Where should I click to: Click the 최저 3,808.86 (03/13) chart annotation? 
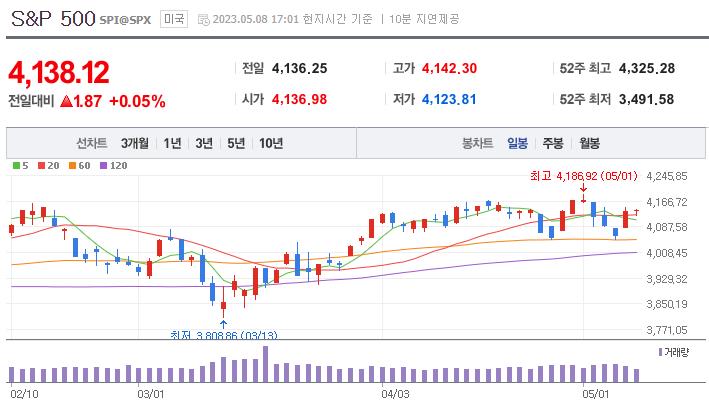tap(224, 335)
